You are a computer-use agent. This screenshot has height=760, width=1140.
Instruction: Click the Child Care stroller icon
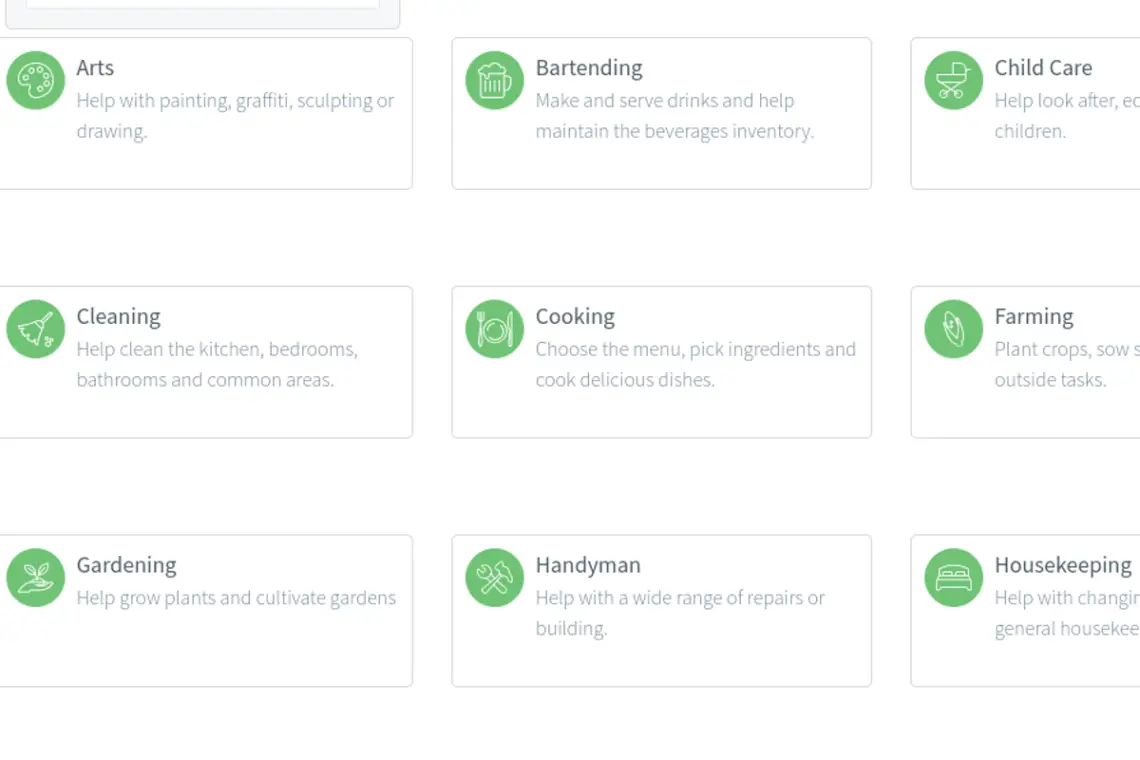[953, 80]
